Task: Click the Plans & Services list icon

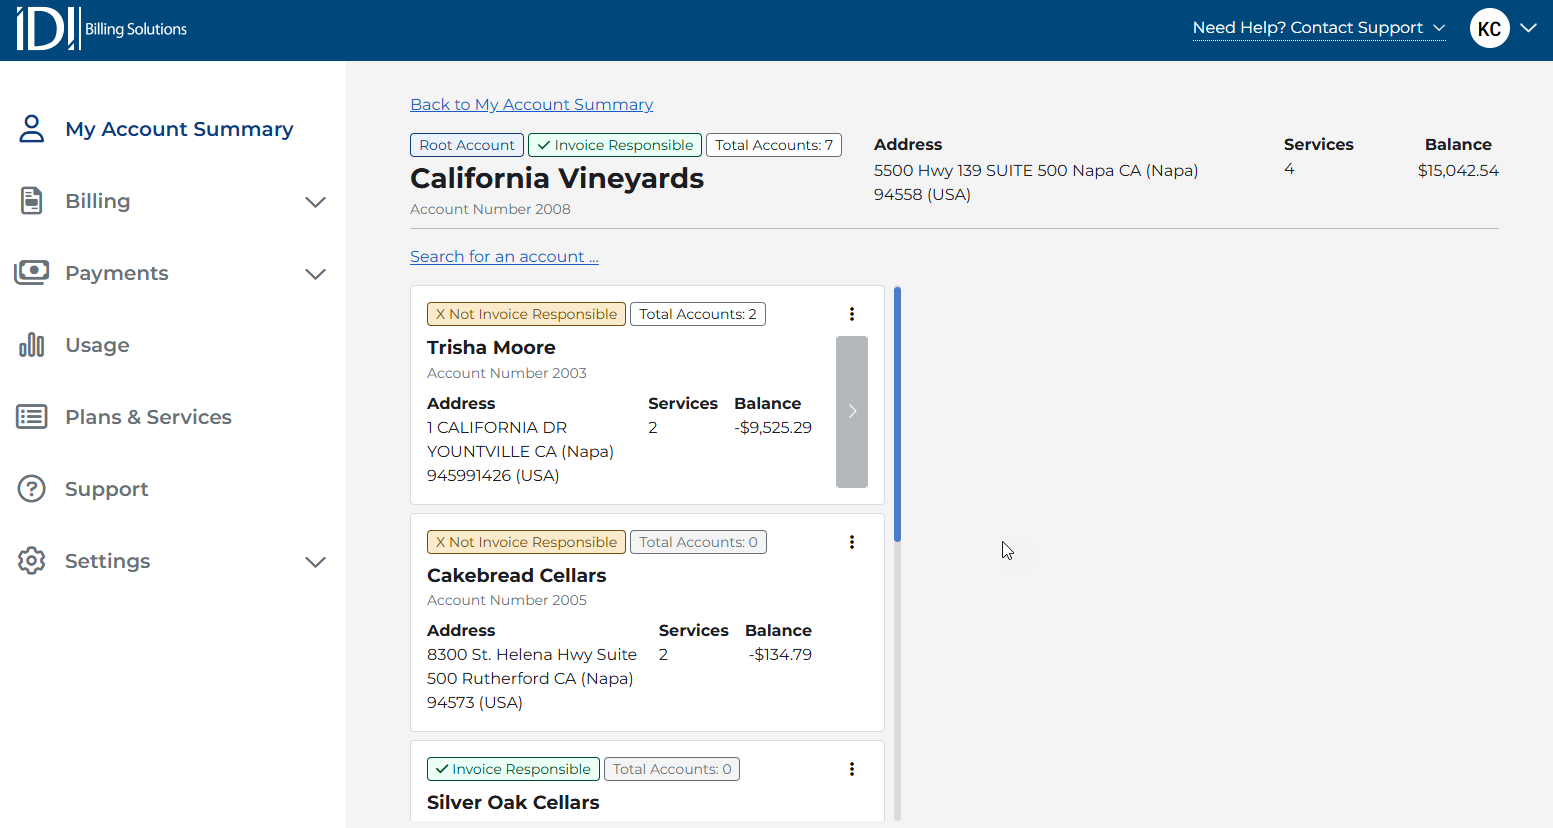Action: tap(32, 417)
